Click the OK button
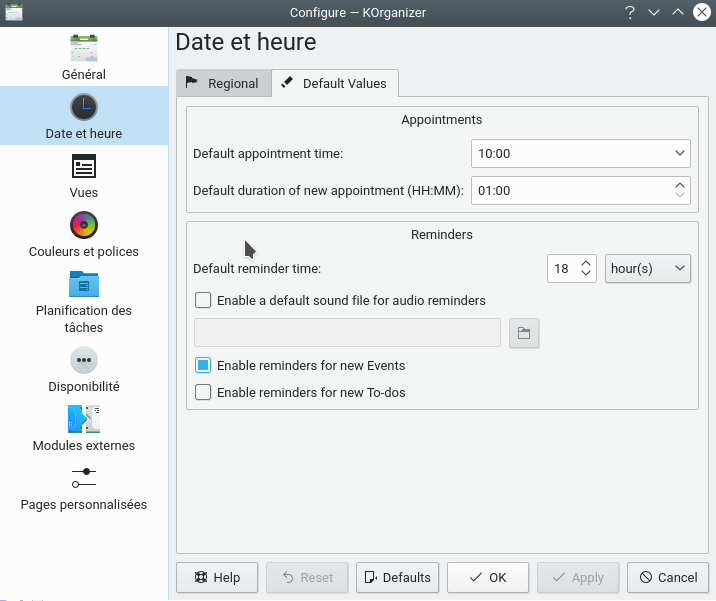Image resolution: width=716 pixels, height=601 pixels. click(x=488, y=577)
